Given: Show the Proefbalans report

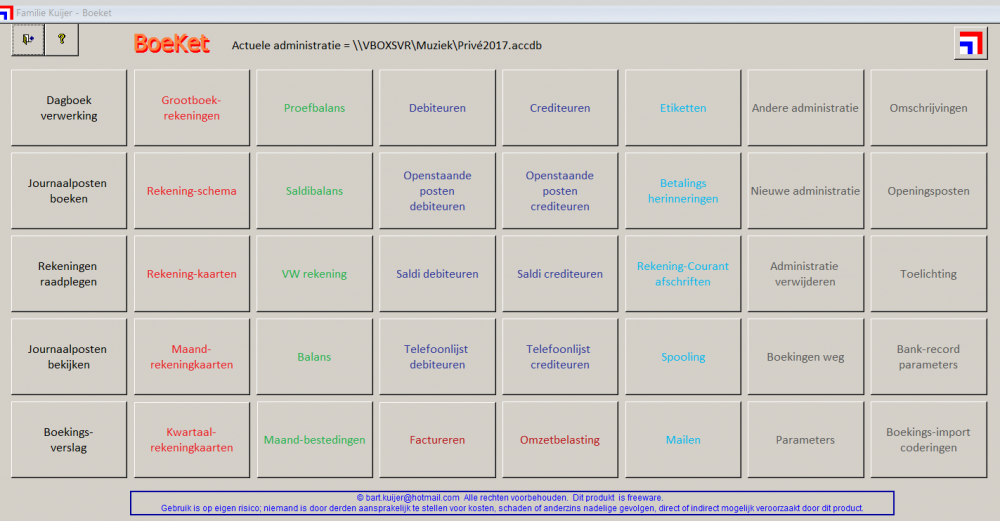Looking at the screenshot, I should pyautogui.click(x=314, y=108).
